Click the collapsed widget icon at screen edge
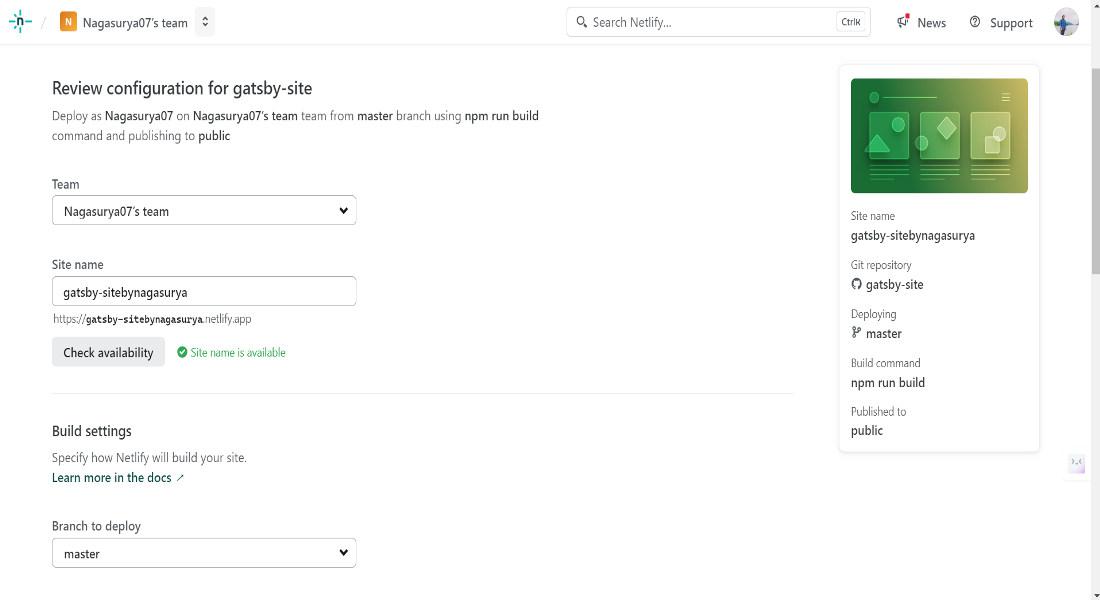Viewport: 1100px width, 600px height. point(1076,464)
